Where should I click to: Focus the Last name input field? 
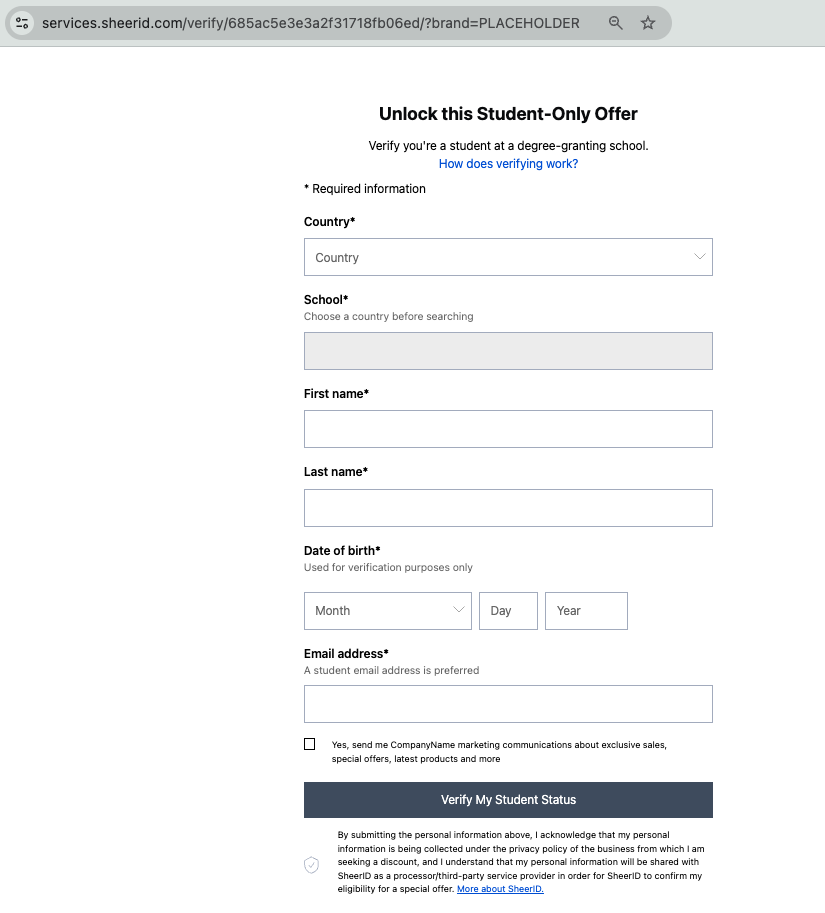(508, 508)
